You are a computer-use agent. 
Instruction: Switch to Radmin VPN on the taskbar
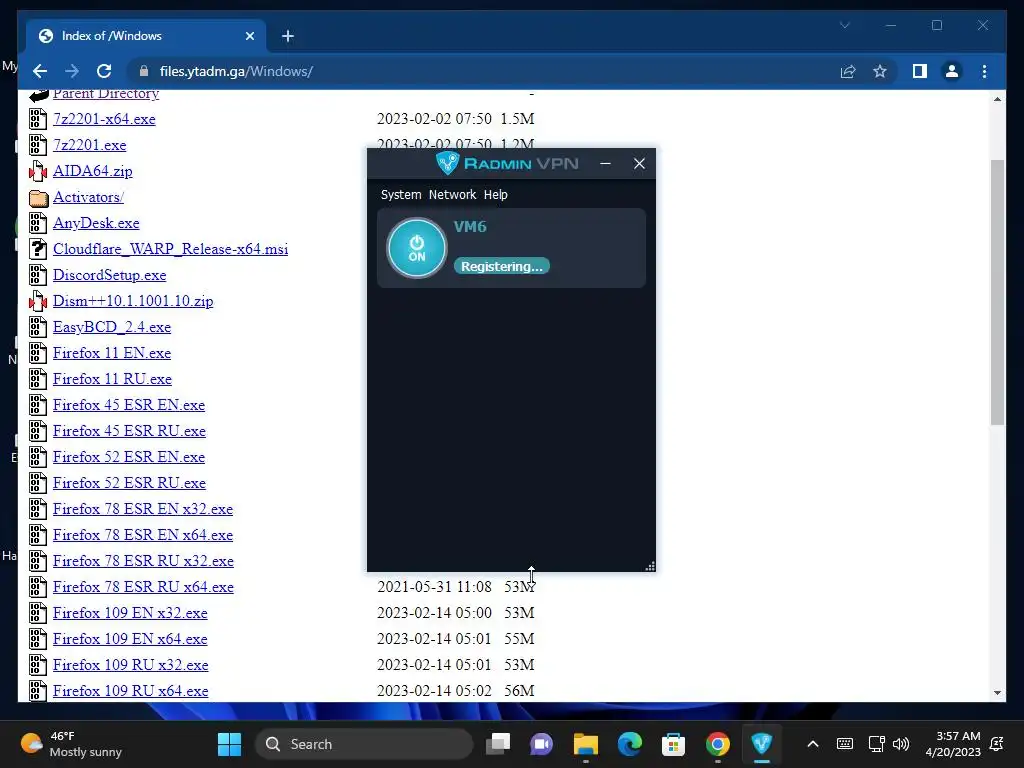(761, 744)
